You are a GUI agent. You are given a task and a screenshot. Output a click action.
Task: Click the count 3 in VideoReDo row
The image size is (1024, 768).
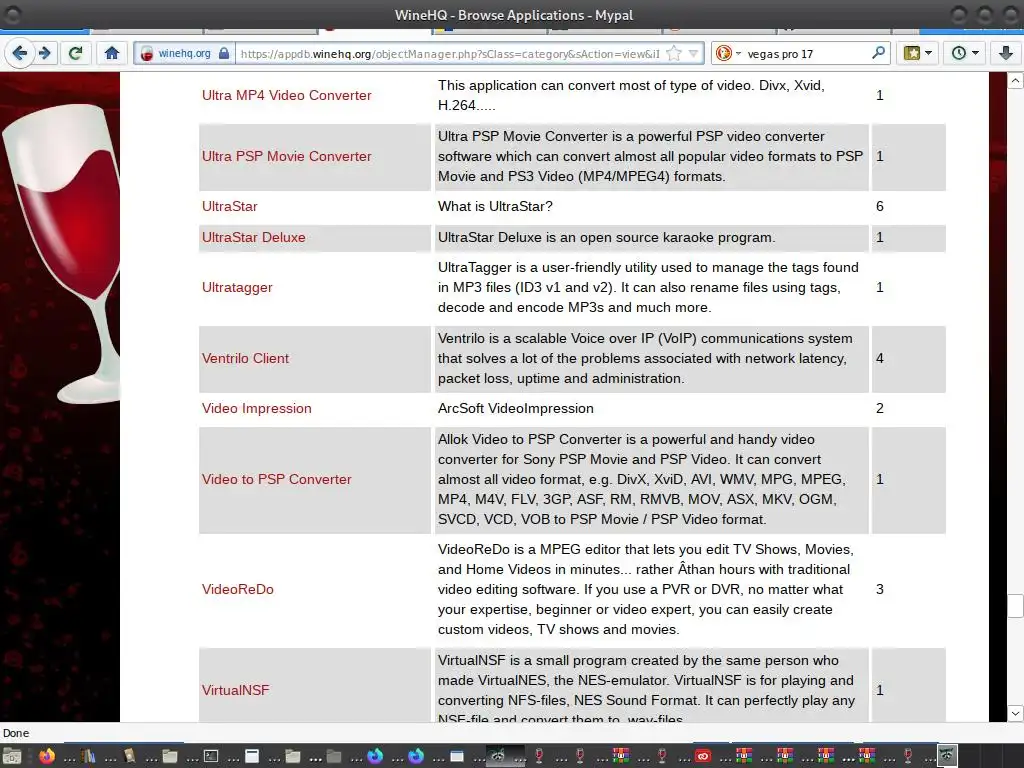[880, 590]
